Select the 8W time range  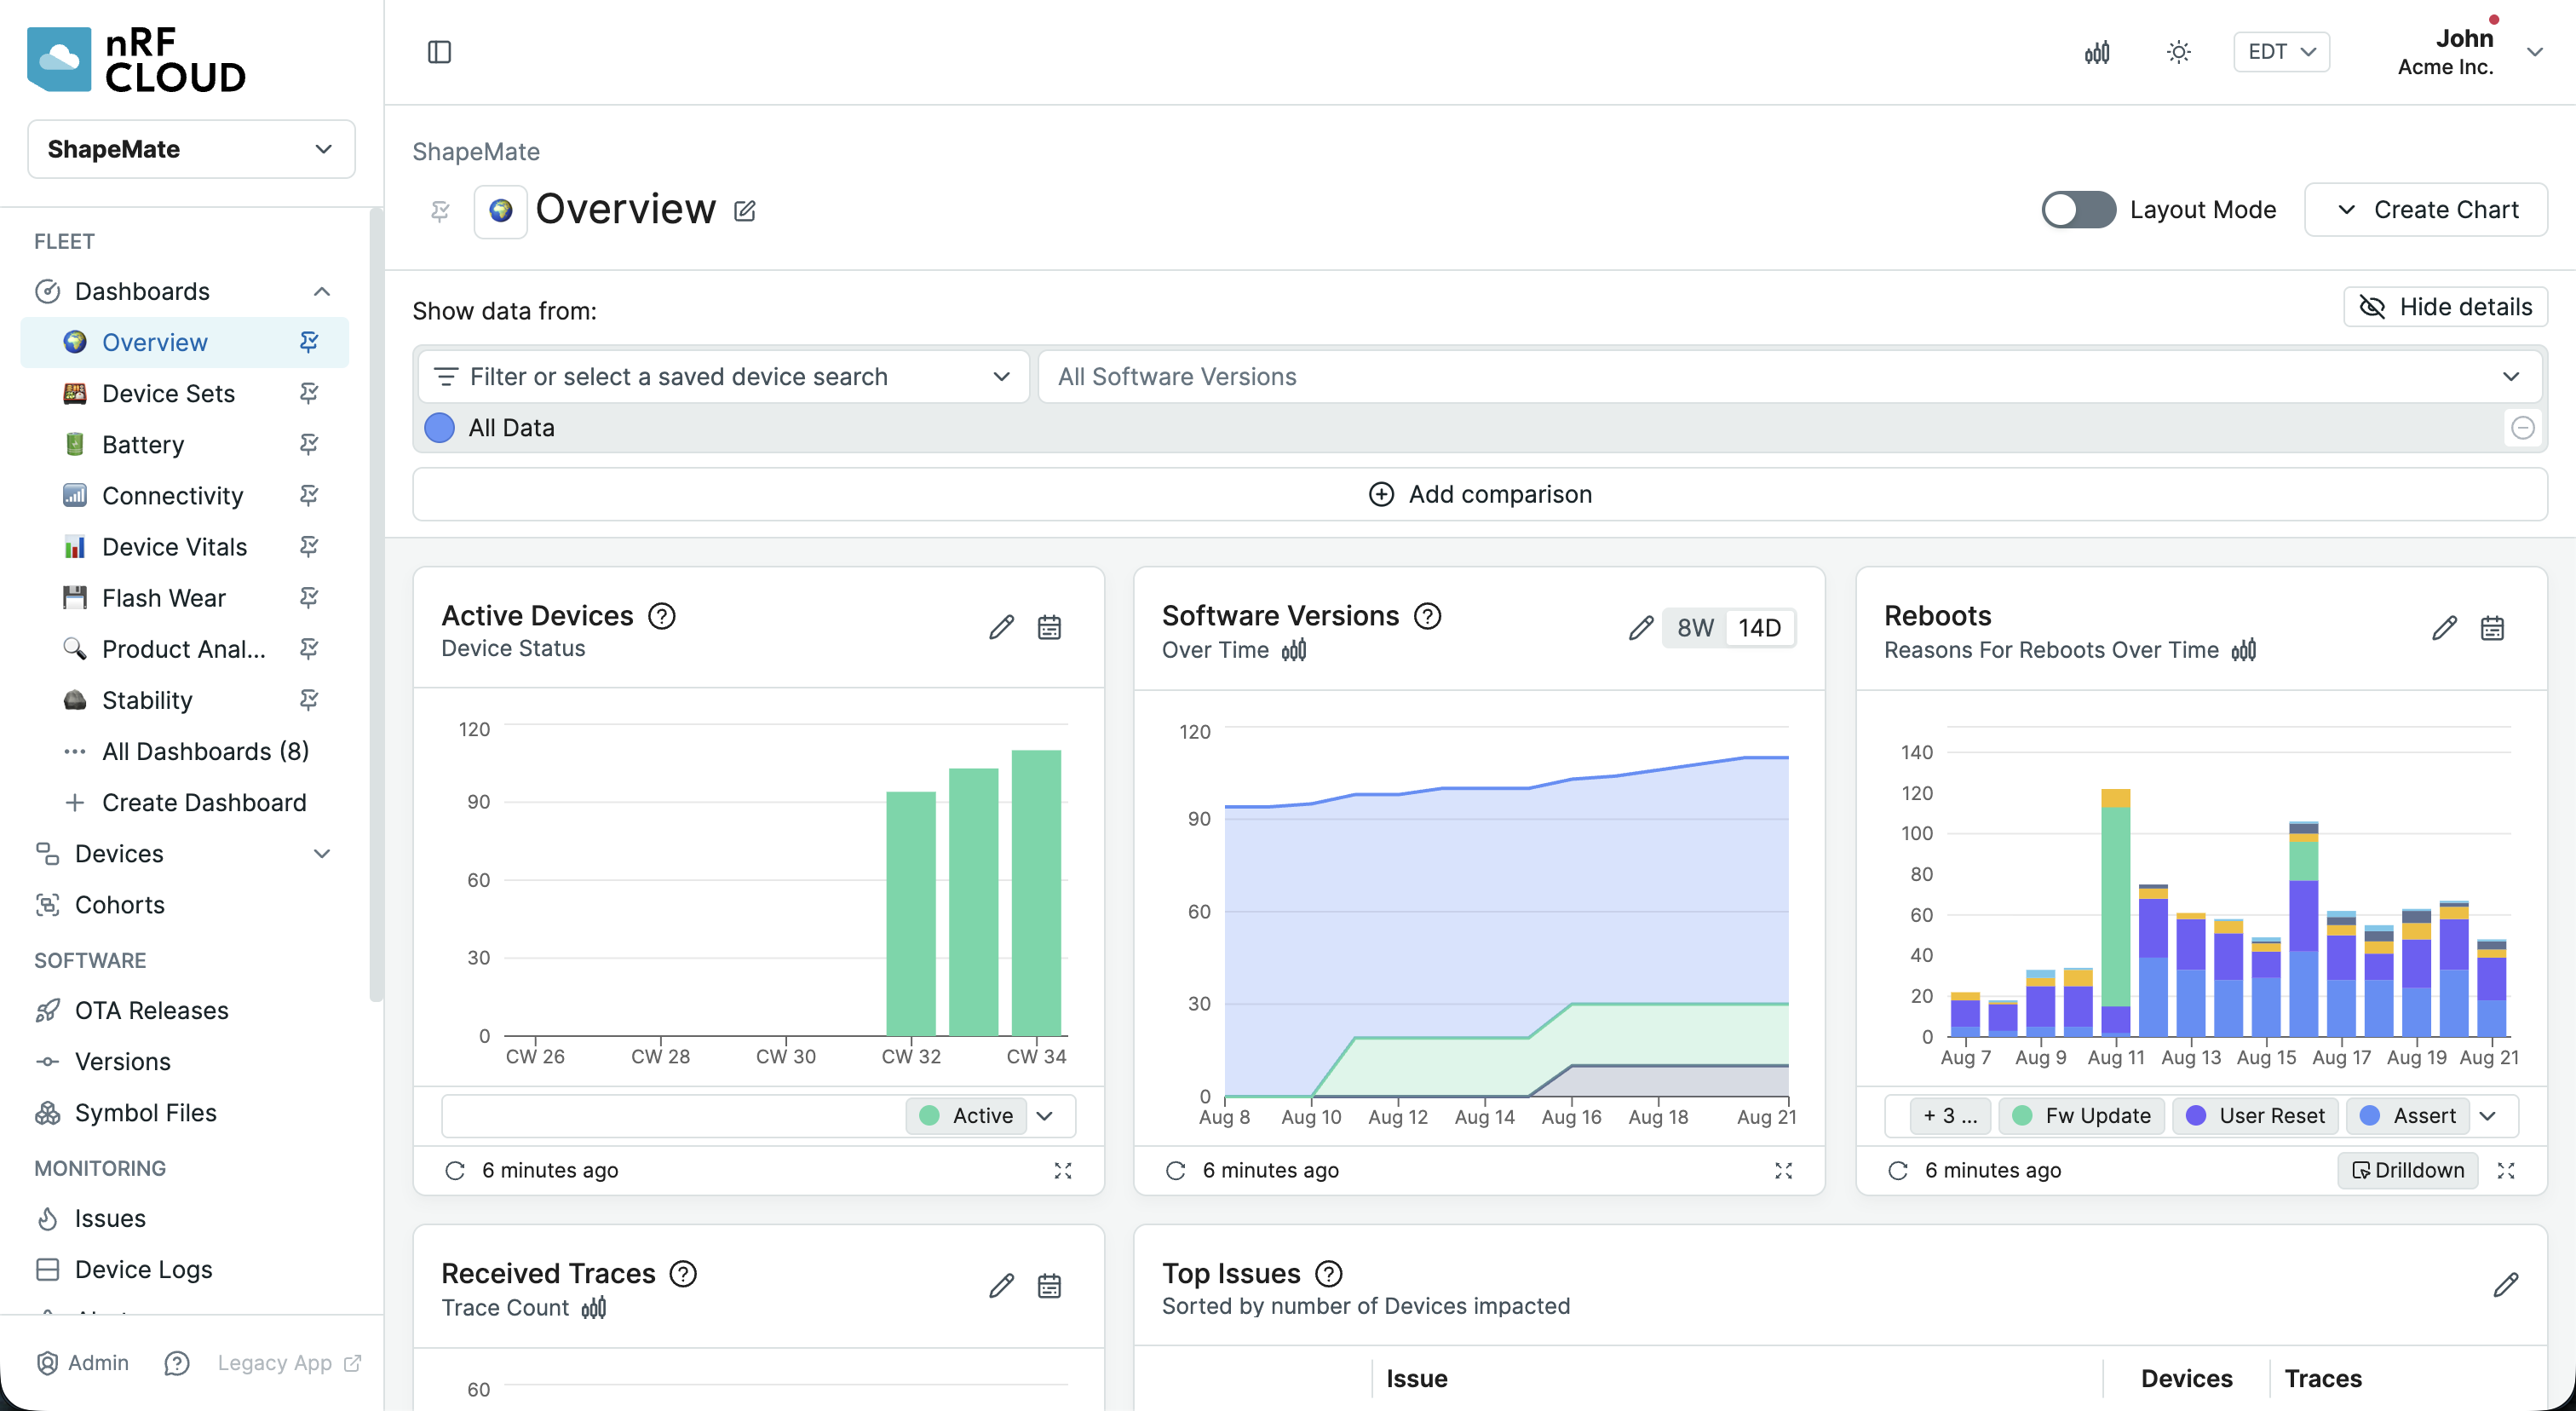point(1695,628)
